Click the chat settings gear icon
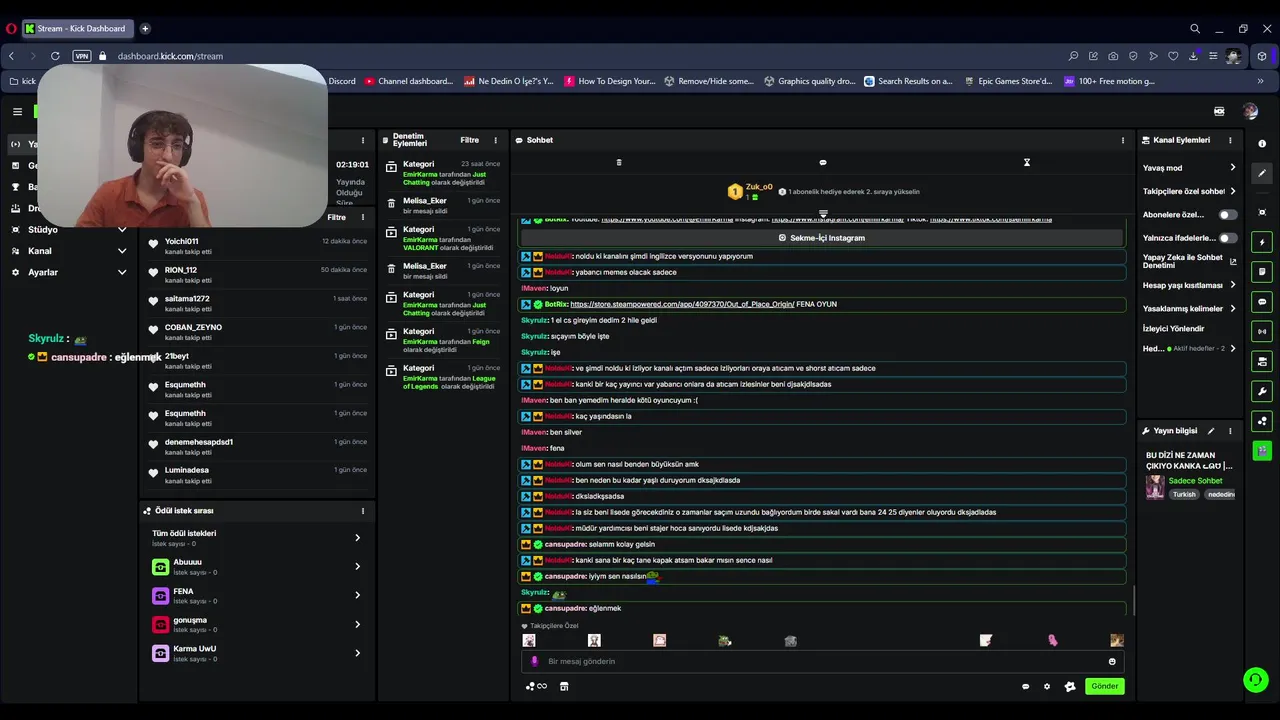This screenshot has height=720, width=1280. pyautogui.click(x=1047, y=686)
